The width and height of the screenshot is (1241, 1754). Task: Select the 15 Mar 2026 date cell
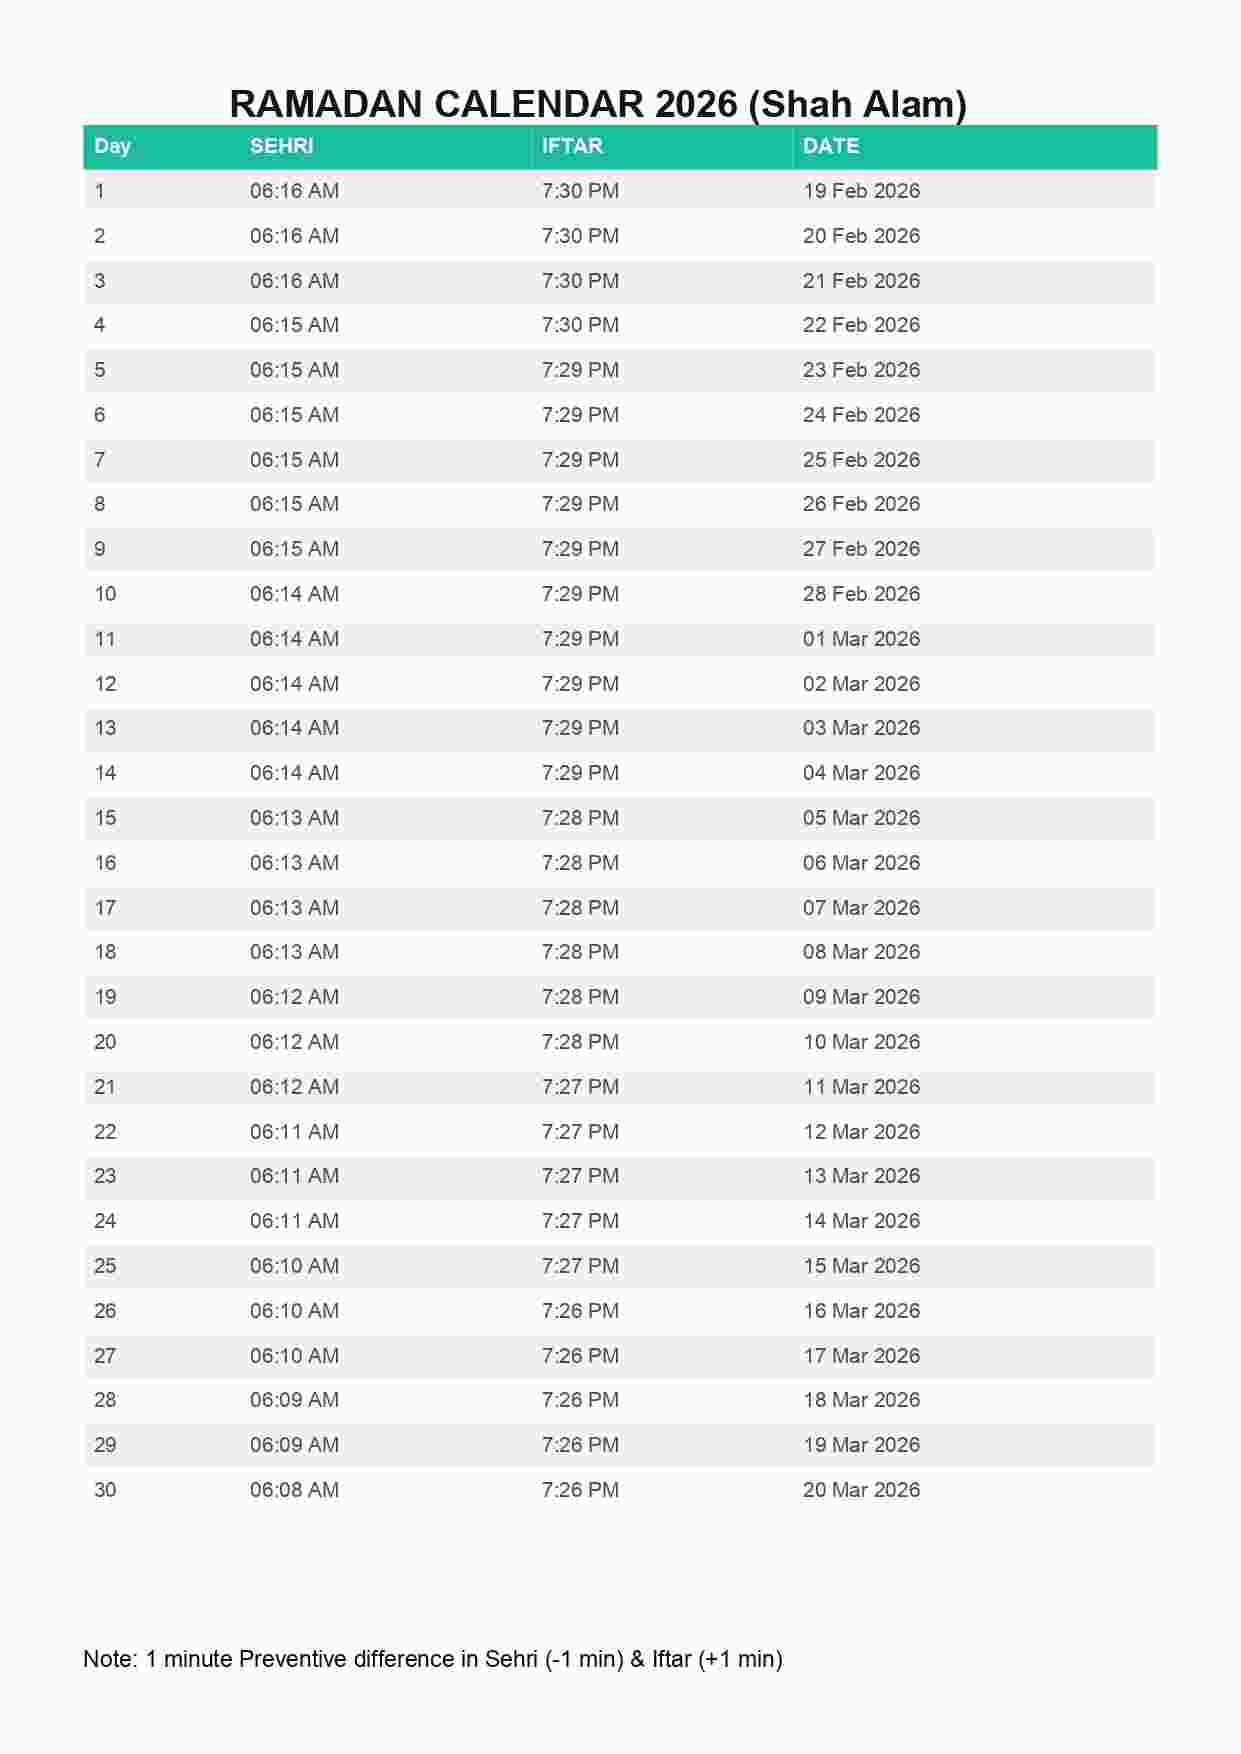[861, 1266]
